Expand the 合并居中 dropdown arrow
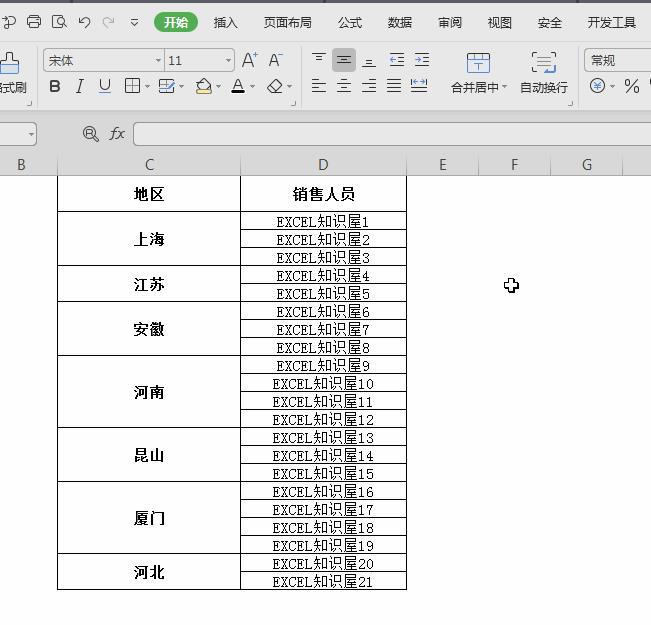Viewport: 651px width, 625px height. [505, 87]
